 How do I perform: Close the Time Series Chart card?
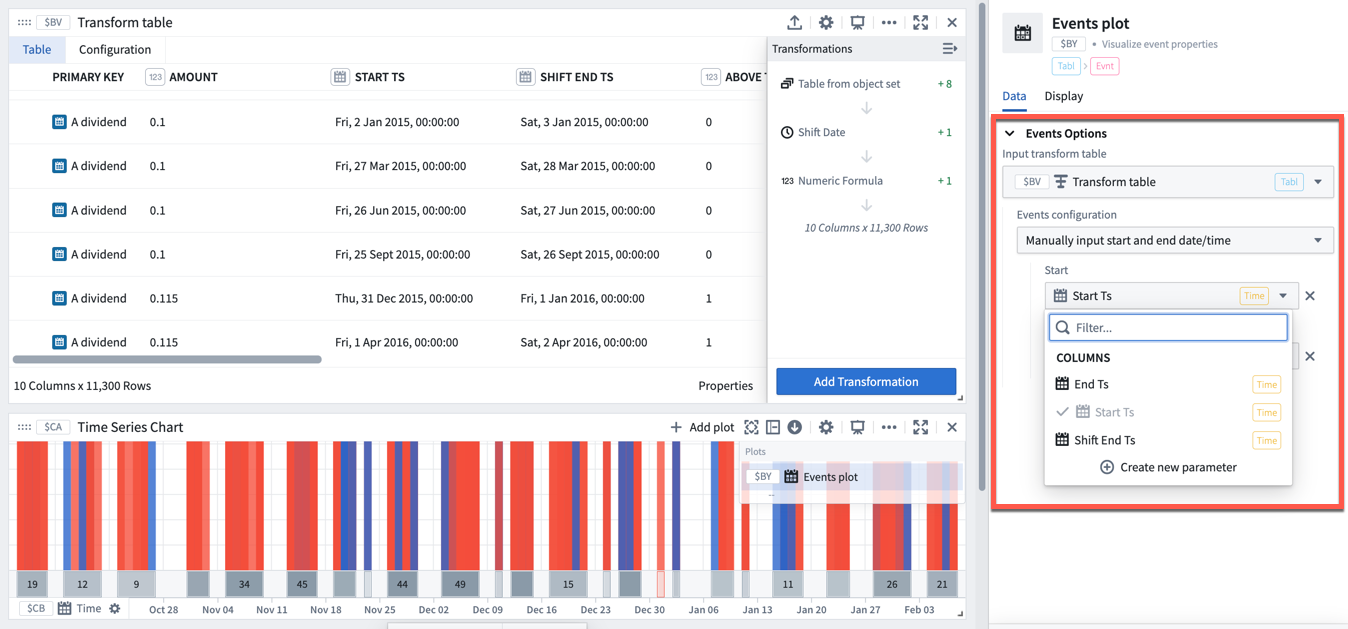pos(952,427)
